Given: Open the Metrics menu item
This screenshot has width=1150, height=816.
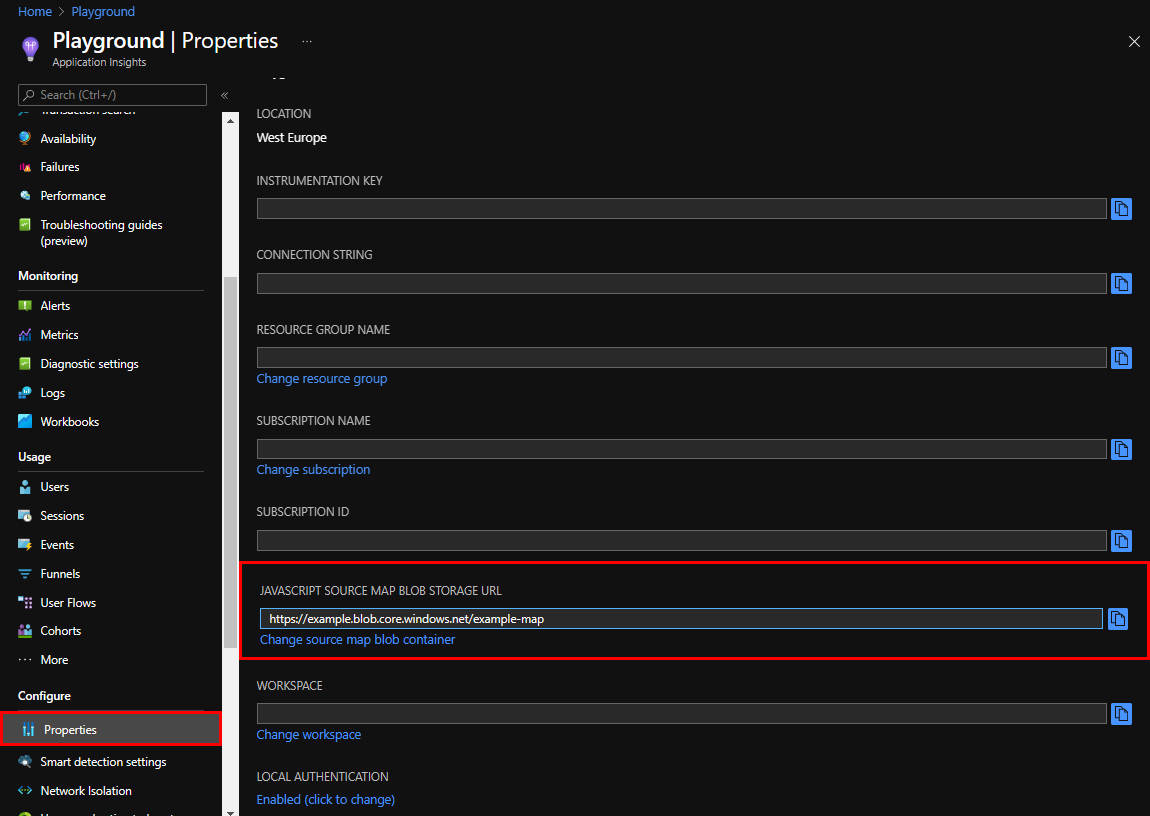Looking at the screenshot, I should (59, 335).
